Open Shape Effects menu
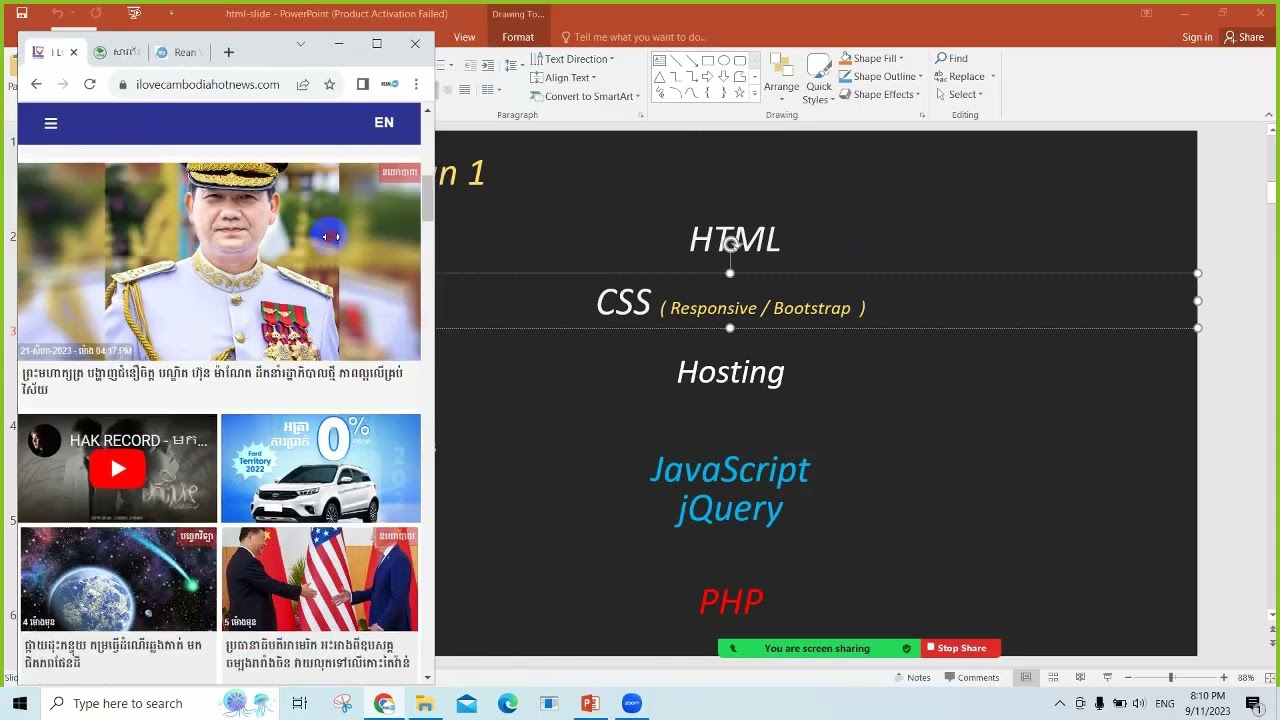This screenshot has width=1280, height=720. pos(879,94)
